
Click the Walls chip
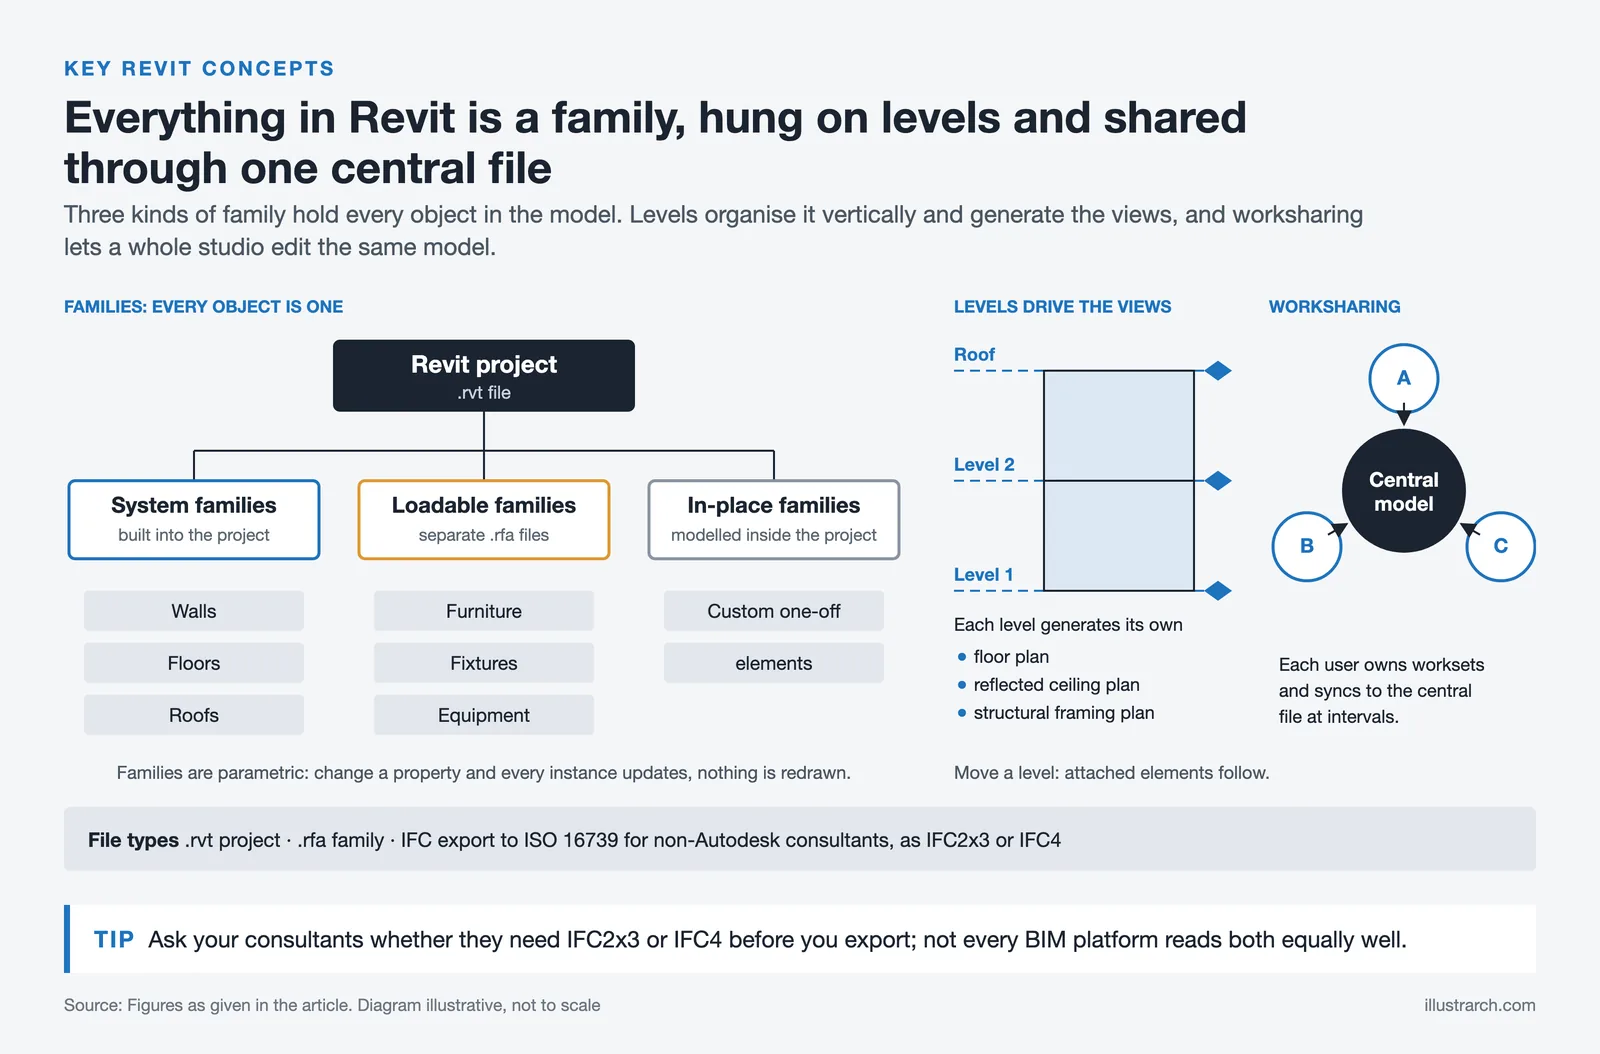[194, 611]
